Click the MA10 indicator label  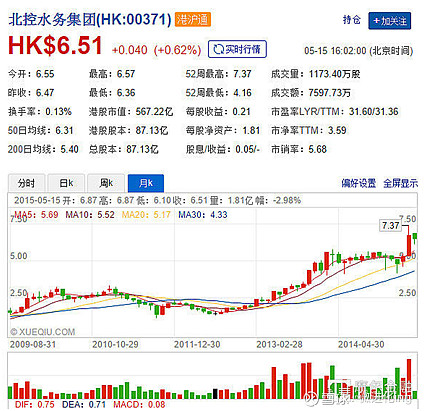pos(90,215)
